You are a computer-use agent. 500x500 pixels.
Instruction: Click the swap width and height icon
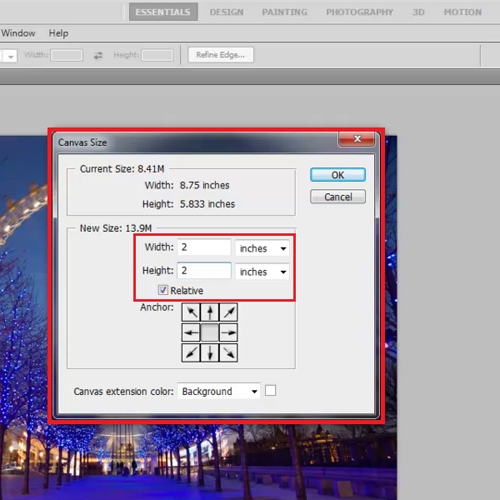tap(98, 55)
